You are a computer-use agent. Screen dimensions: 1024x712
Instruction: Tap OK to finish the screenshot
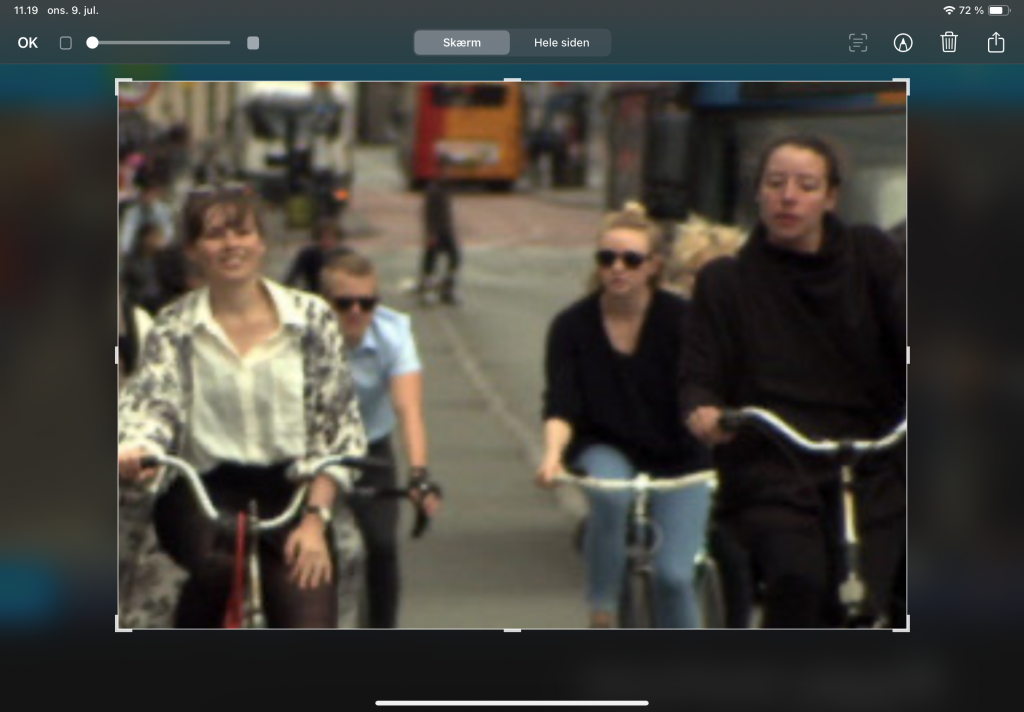click(27, 43)
